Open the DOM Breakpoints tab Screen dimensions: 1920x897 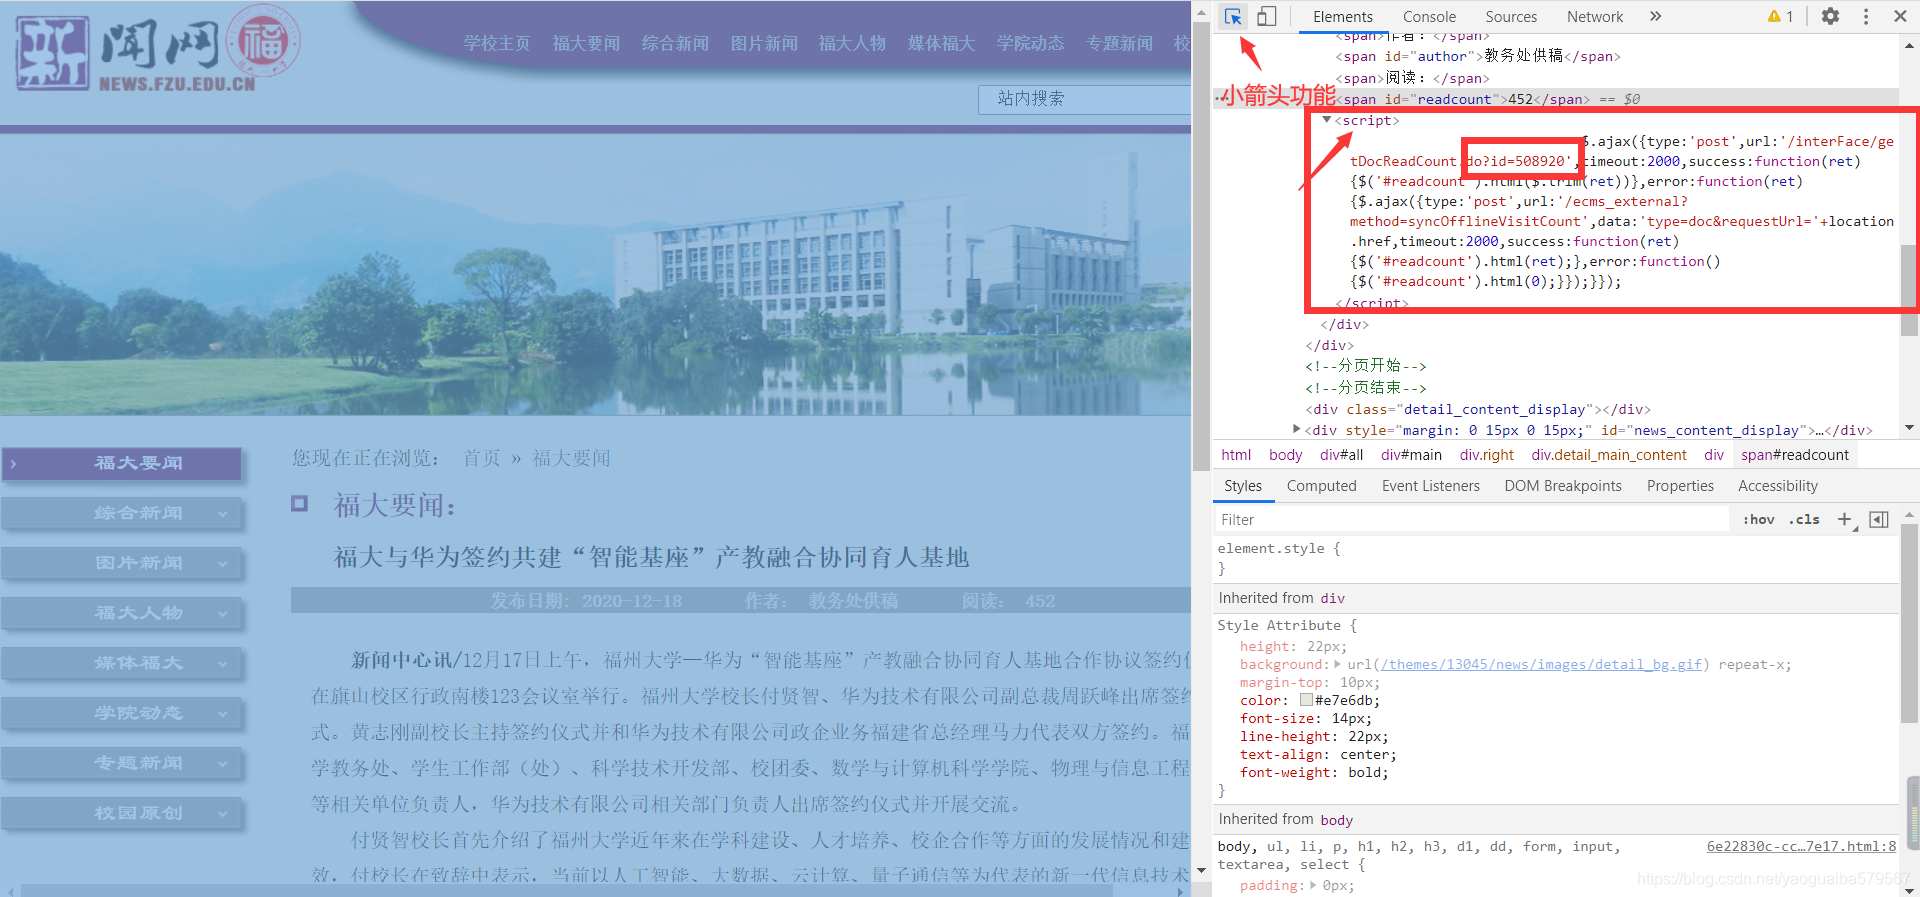(x=1562, y=485)
